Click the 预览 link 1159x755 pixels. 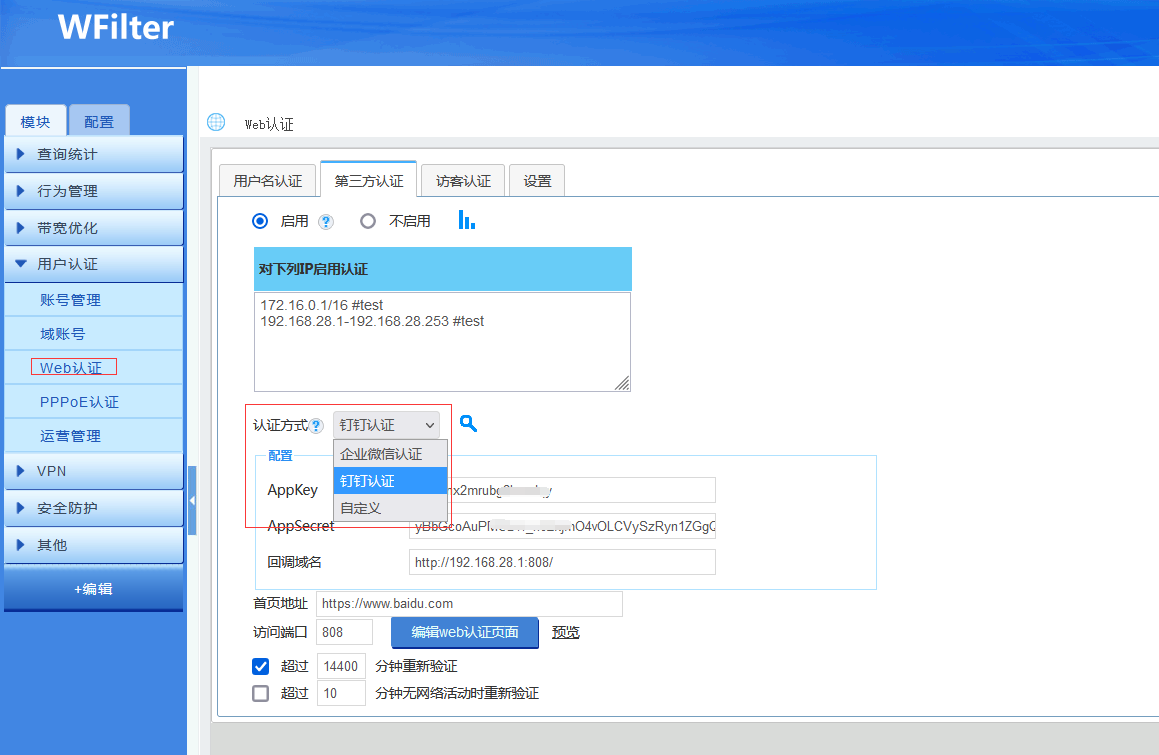click(x=566, y=632)
